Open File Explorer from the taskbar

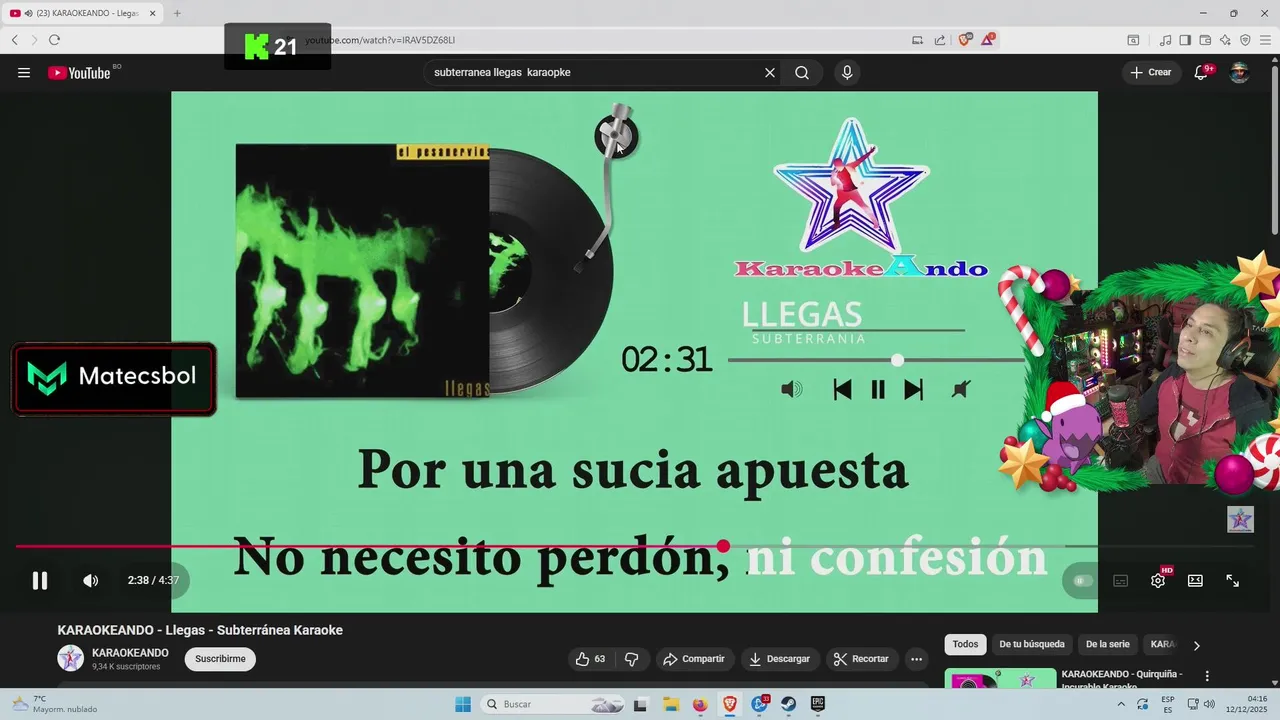click(670, 704)
